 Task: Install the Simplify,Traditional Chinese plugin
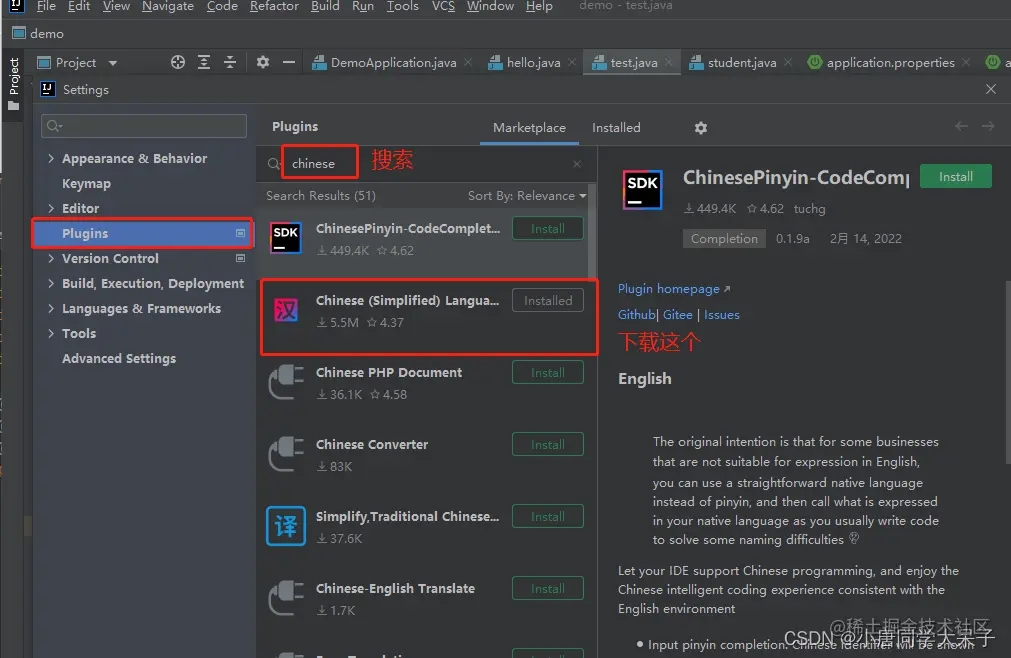click(548, 517)
